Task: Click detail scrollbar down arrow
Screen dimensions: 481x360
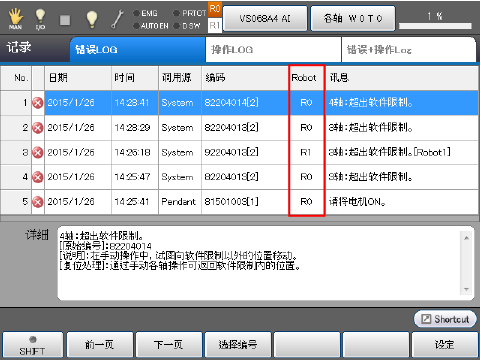Action: [466, 289]
